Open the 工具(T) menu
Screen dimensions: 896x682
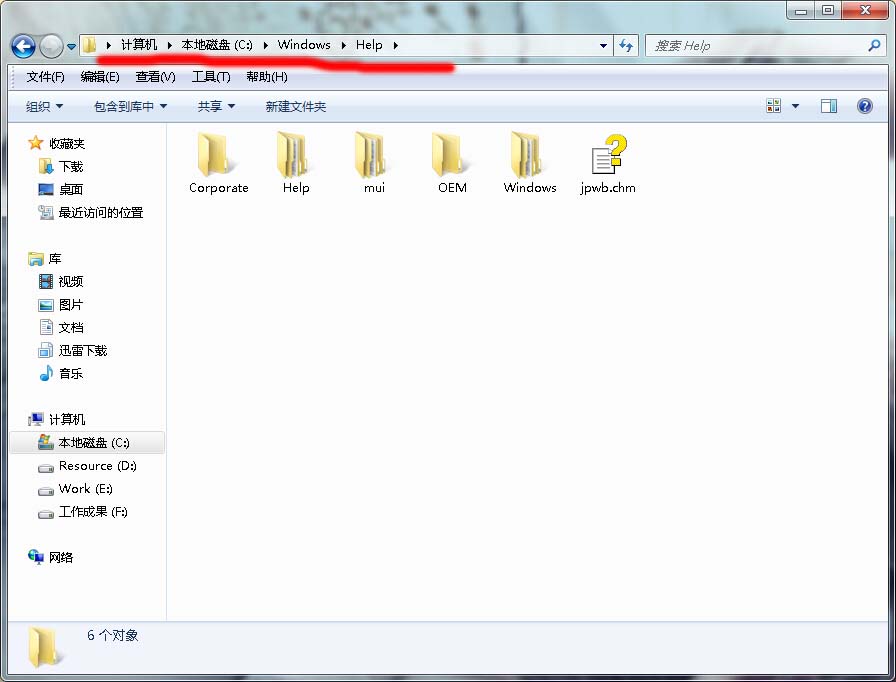point(211,77)
